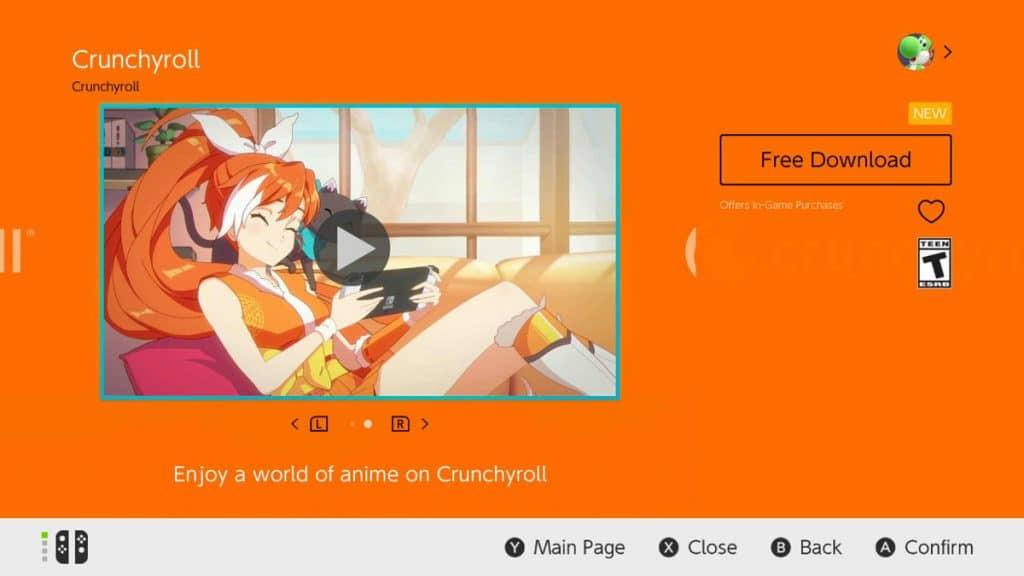Play the Crunchyroll trailer video
The width and height of the screenshot is (1024, 576).
tap(352, 248)
